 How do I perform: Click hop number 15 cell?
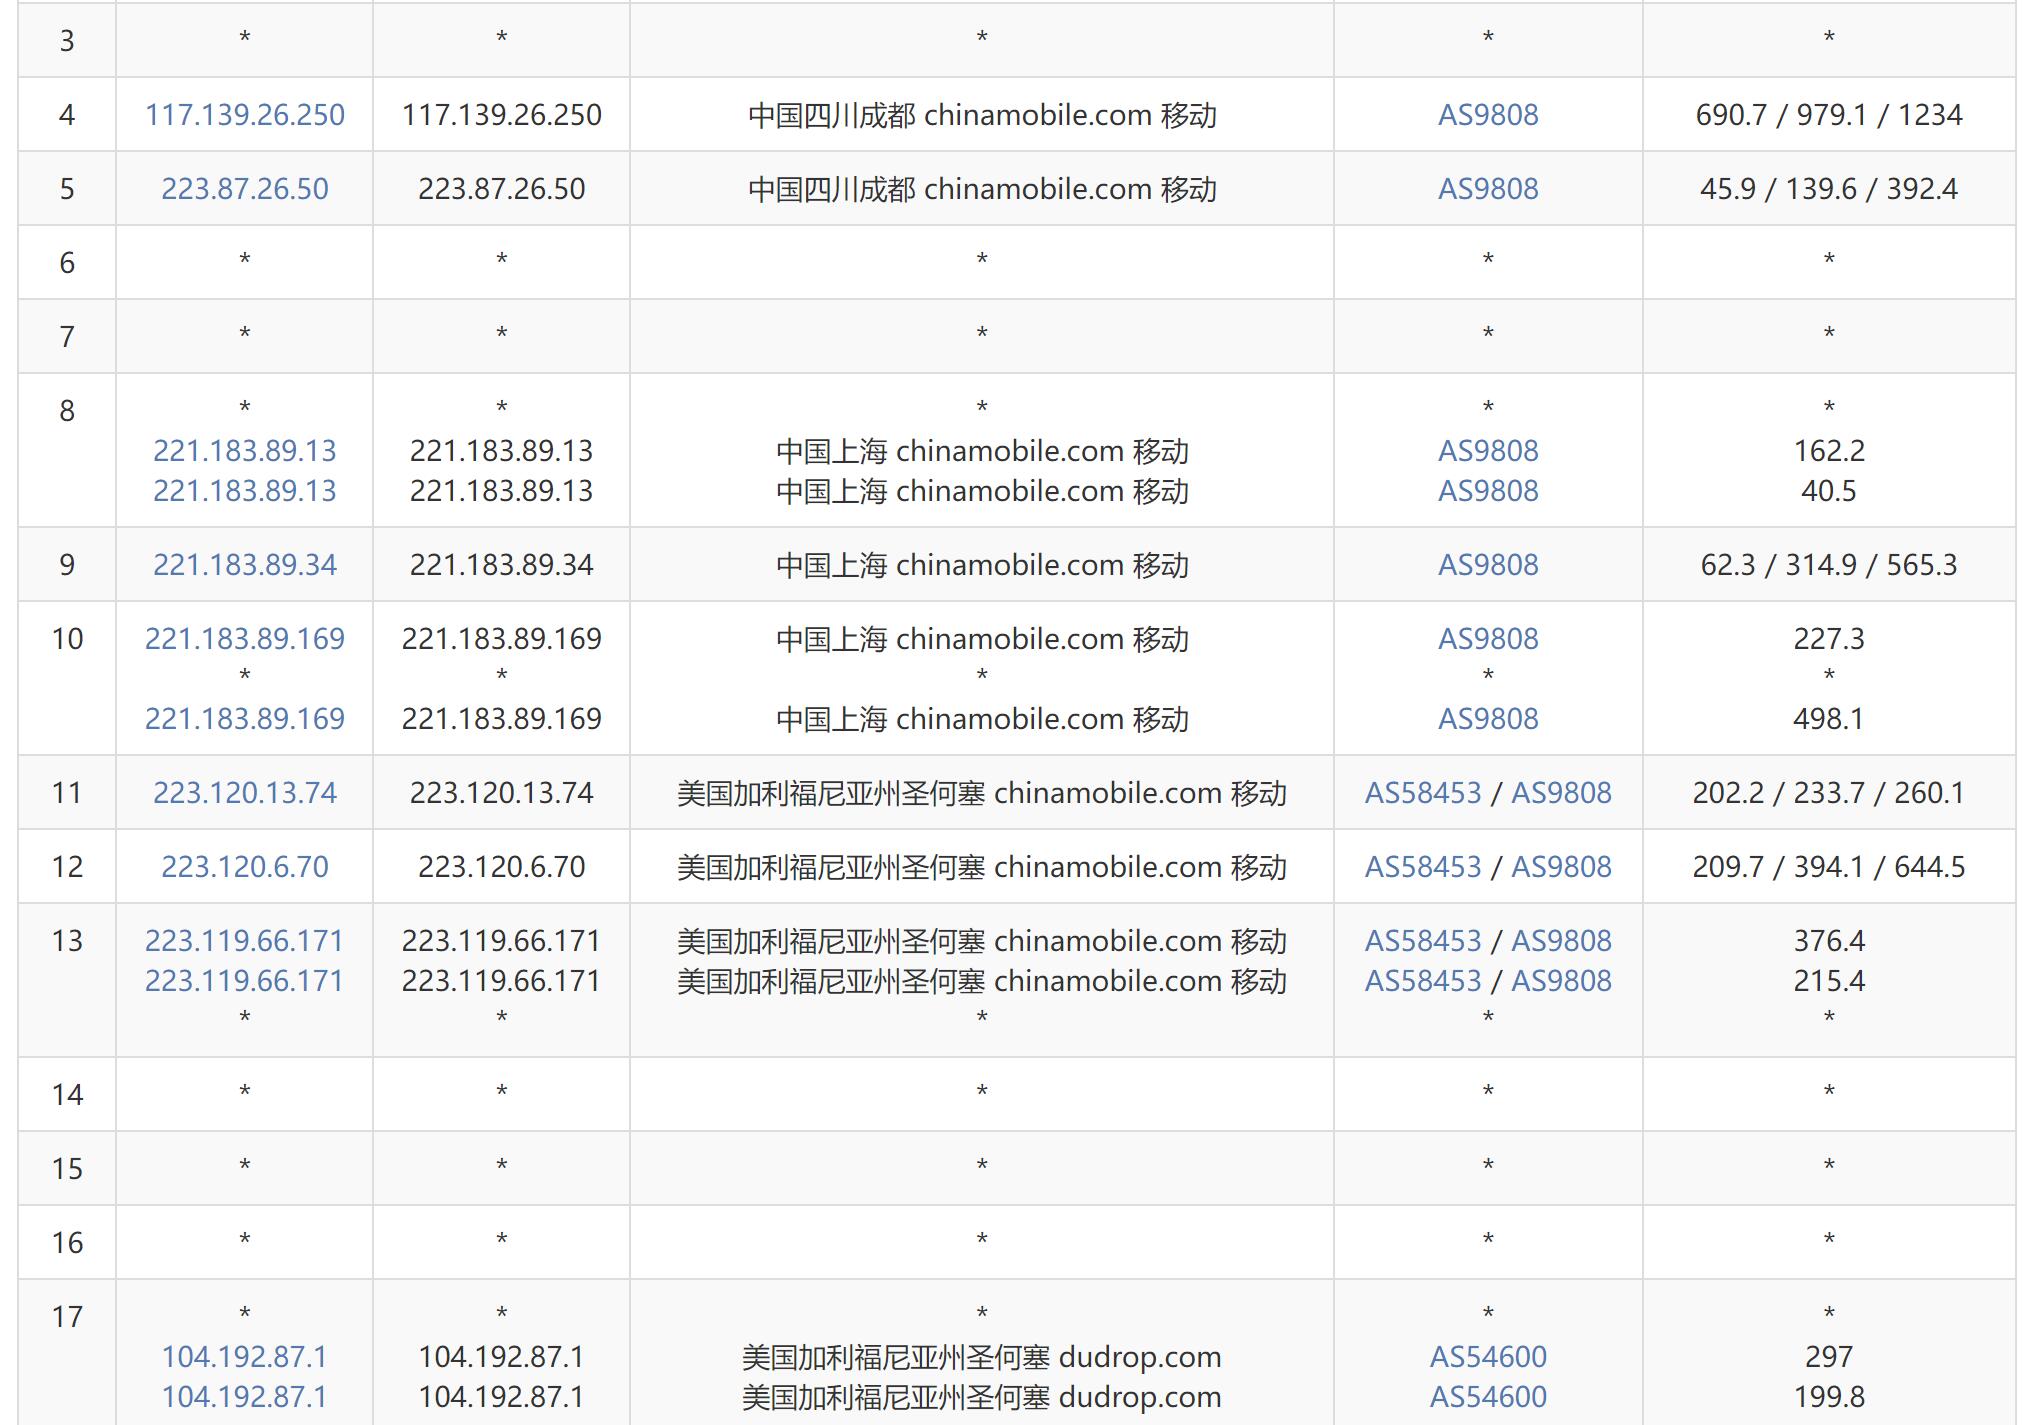pos(67,1169)
